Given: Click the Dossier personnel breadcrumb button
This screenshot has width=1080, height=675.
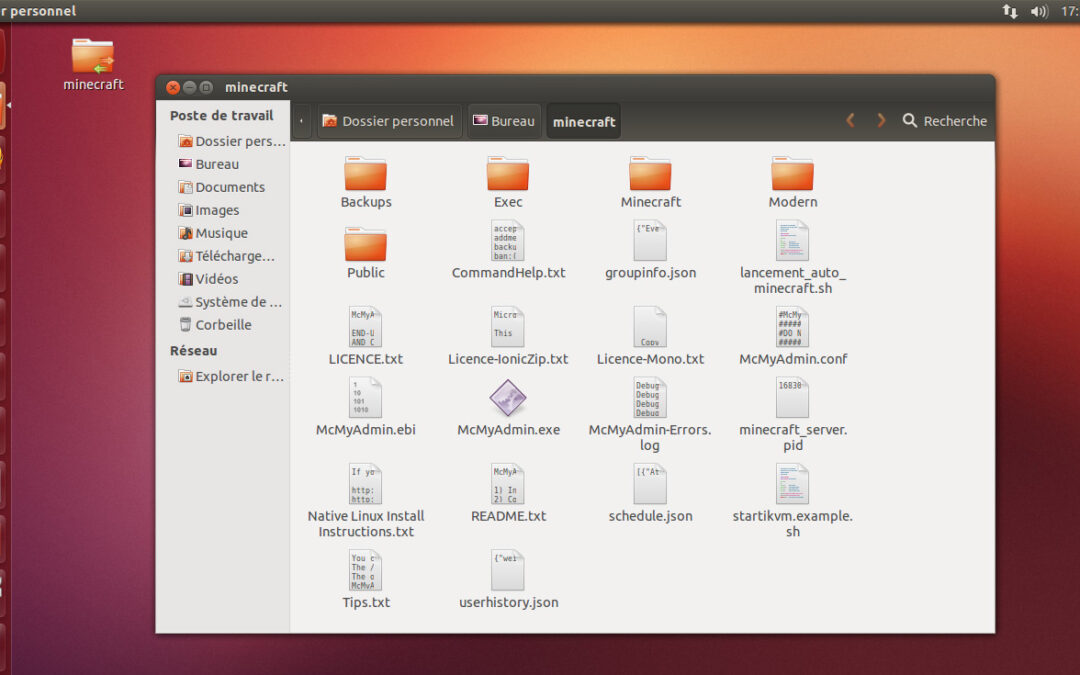Looking at the screenshot, I should 389,121.
